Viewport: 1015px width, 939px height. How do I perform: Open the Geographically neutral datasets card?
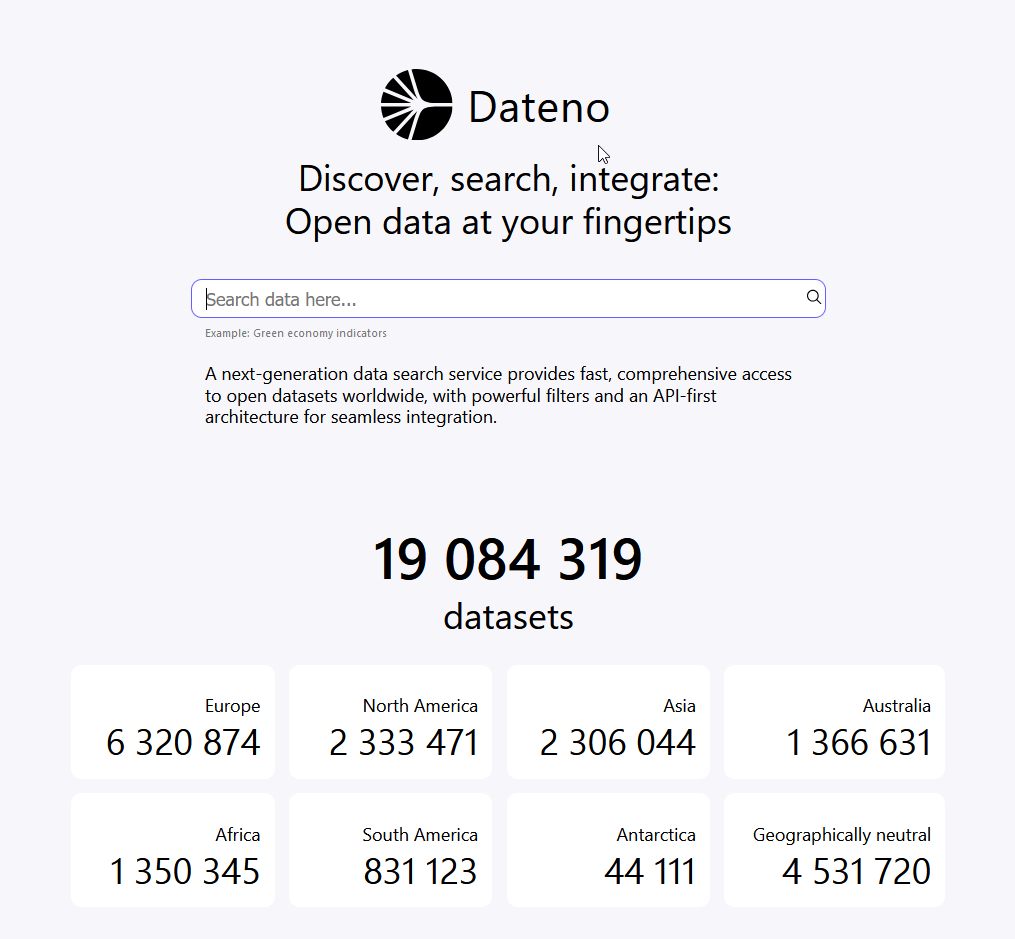[x=834, y=850]
